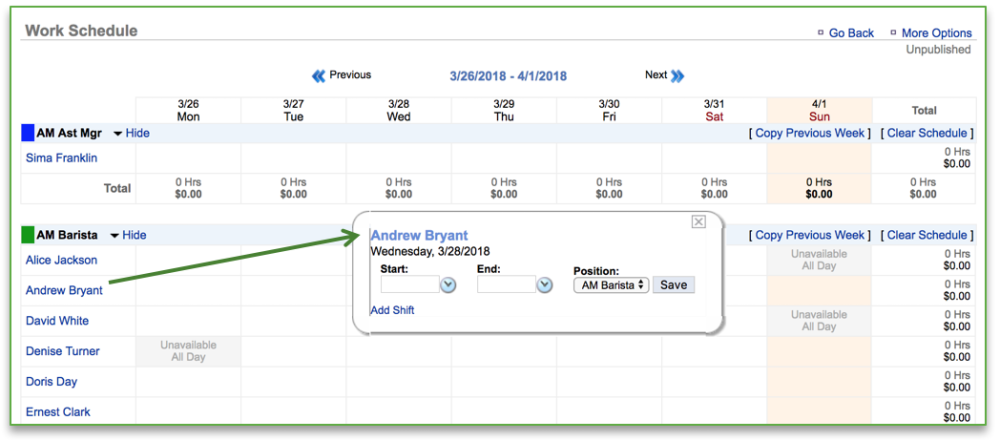Open More Options link
This screenshot has width=1000, height=441.
[936, 33]
